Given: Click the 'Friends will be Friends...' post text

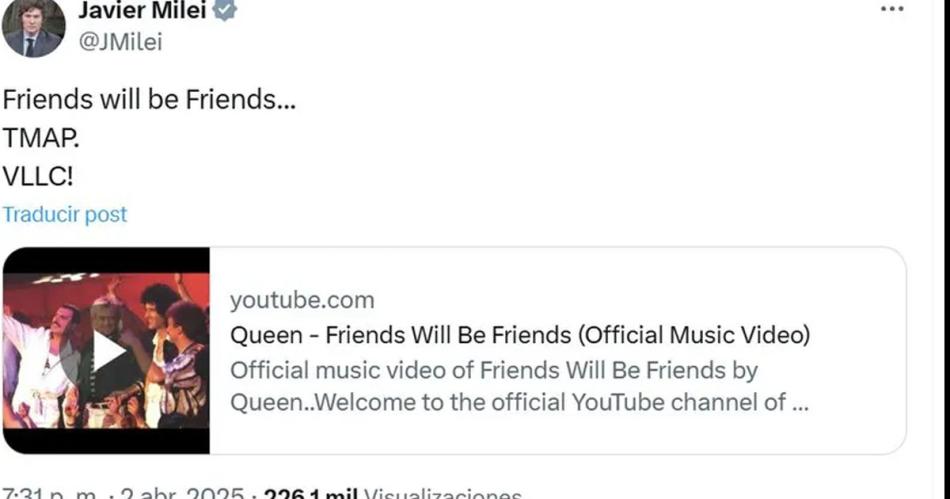Looking at the screenshot, I should point(149,99).
